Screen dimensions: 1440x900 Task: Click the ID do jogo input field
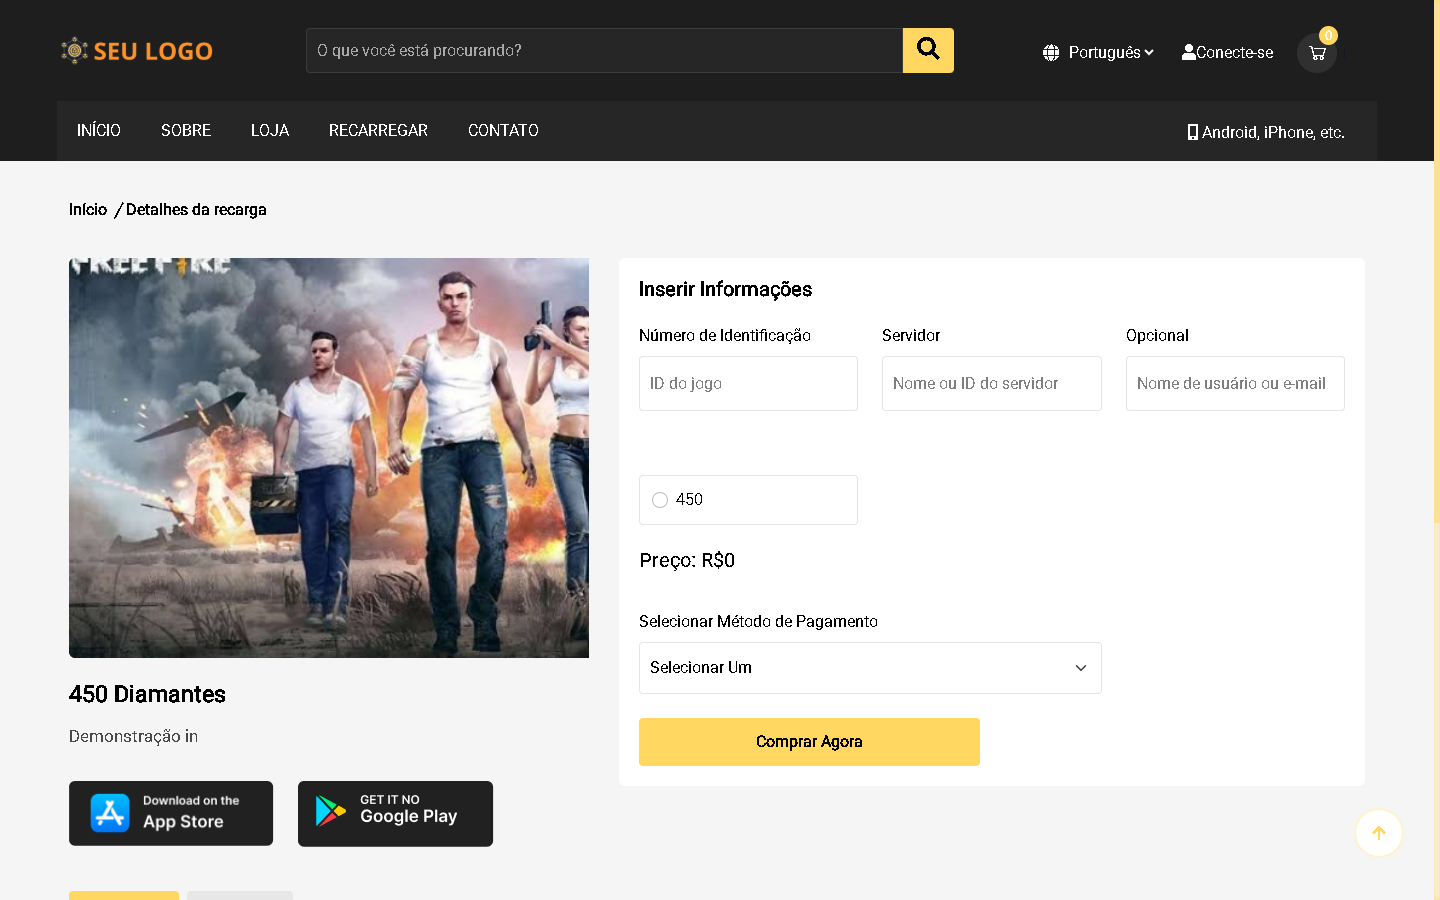(x=748, y=383)
